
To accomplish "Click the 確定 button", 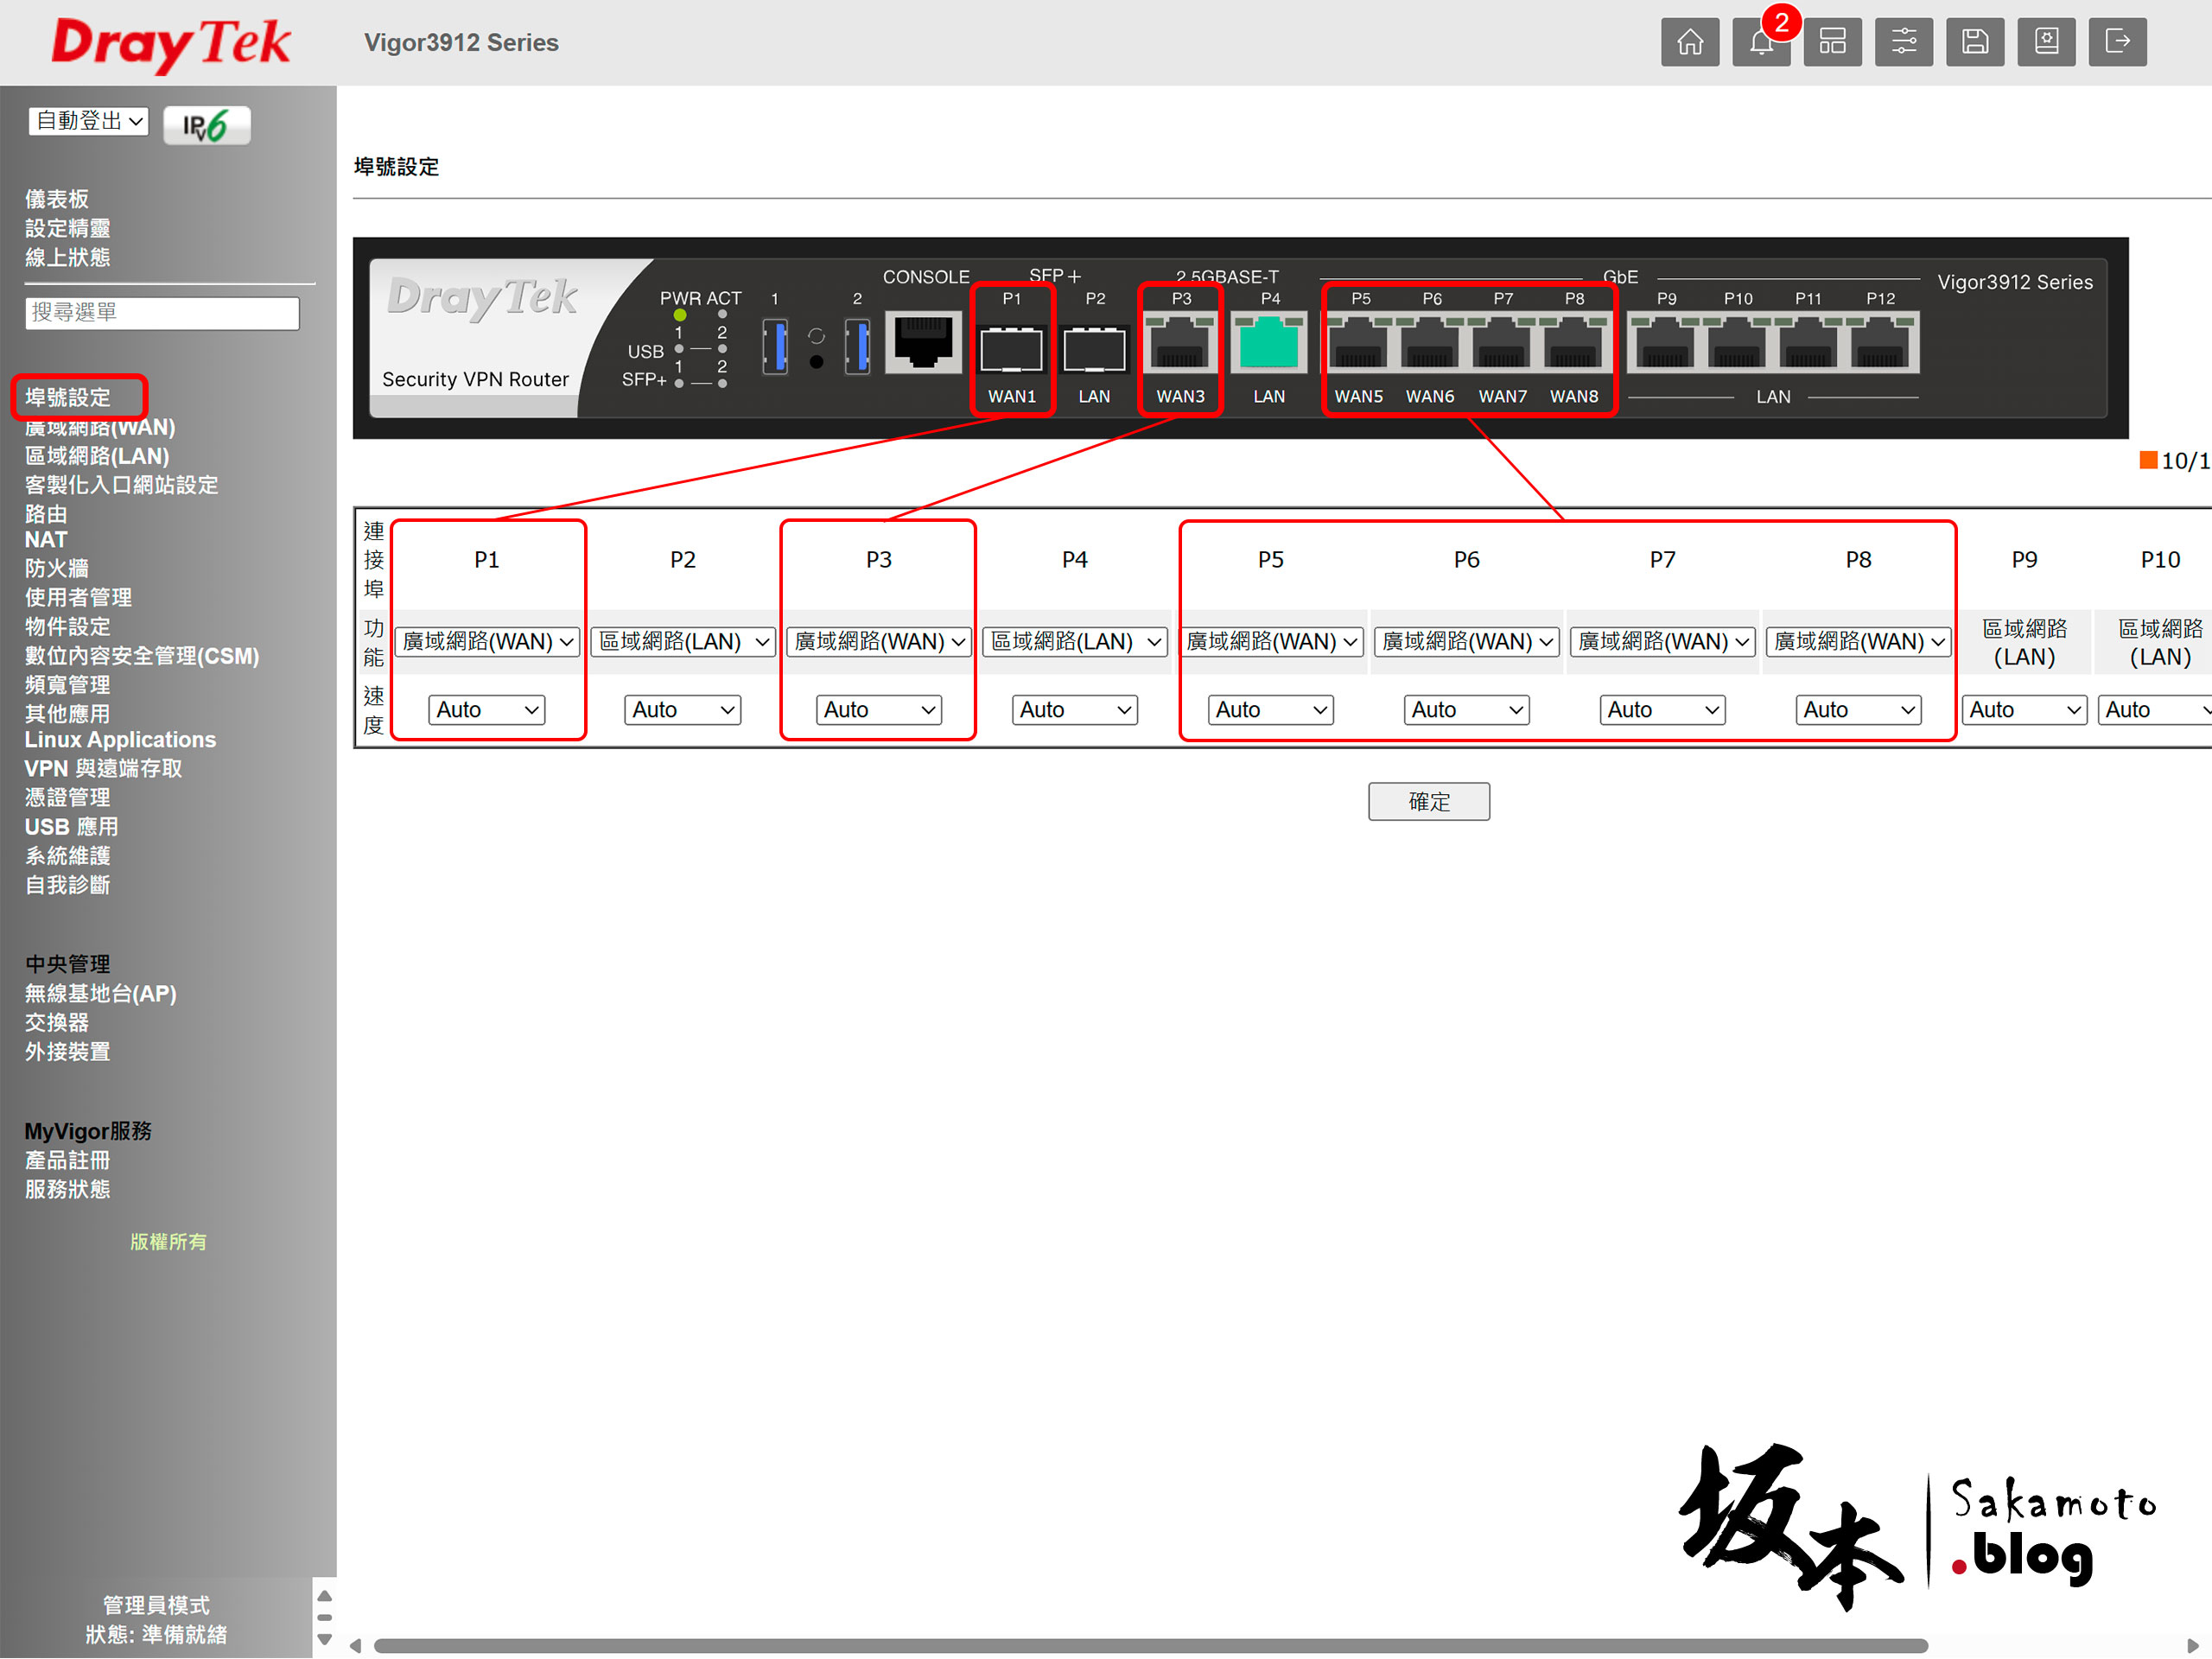I will 1428,802.
